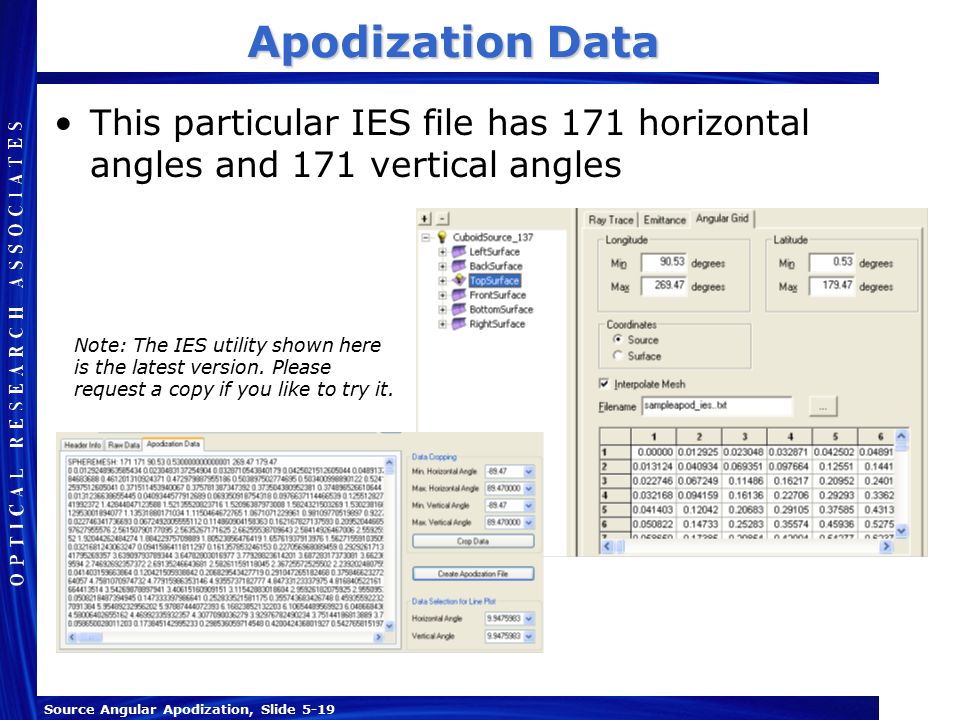Click the up scroll arrow of SPHEREMESH text box
960x720 pixels.
[389, 463]
